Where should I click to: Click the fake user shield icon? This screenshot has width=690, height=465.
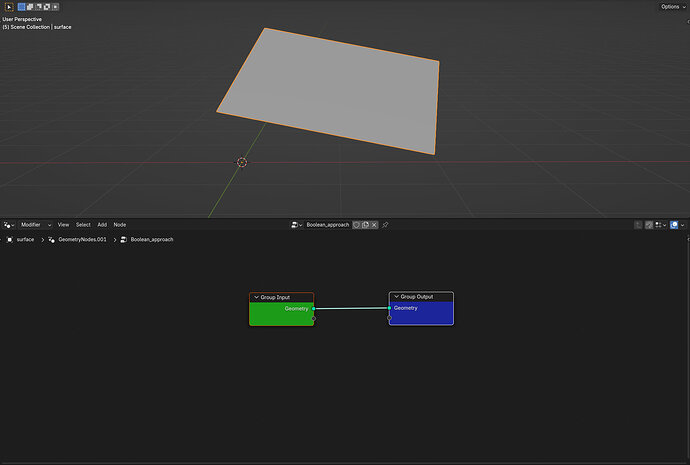pos(356,225)
